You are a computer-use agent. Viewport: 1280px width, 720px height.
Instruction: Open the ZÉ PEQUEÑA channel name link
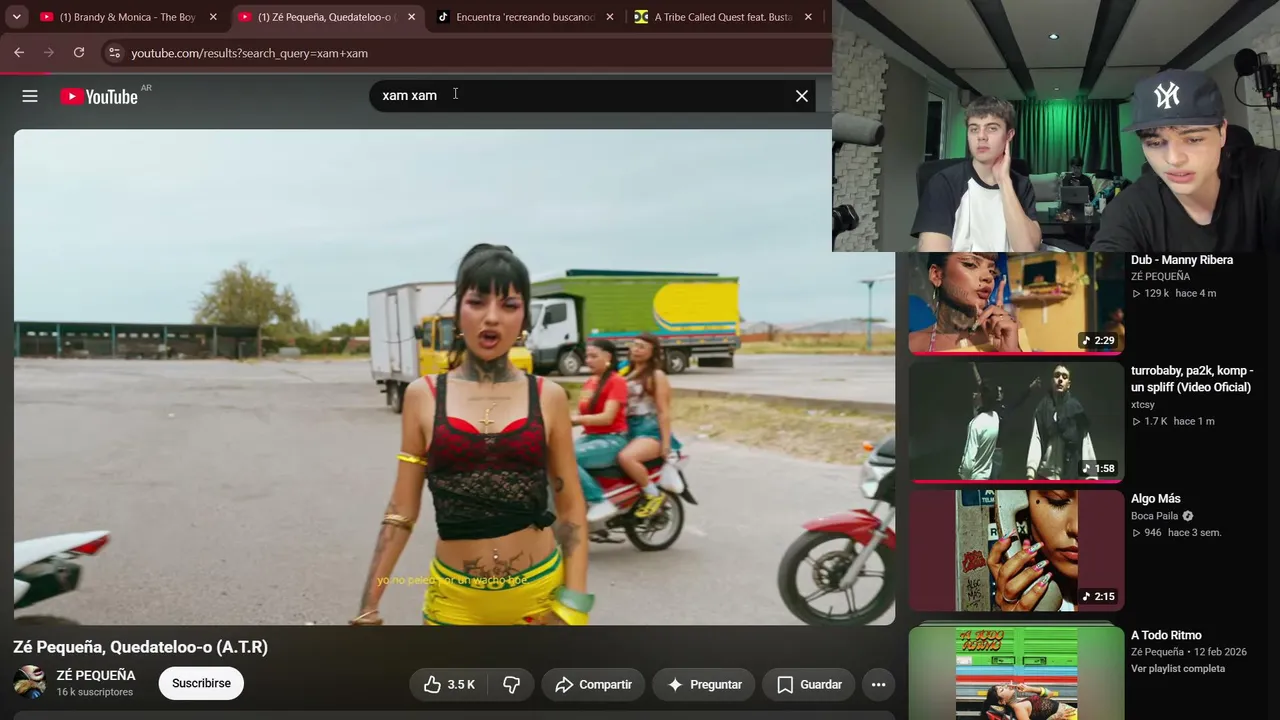(96, 675)
